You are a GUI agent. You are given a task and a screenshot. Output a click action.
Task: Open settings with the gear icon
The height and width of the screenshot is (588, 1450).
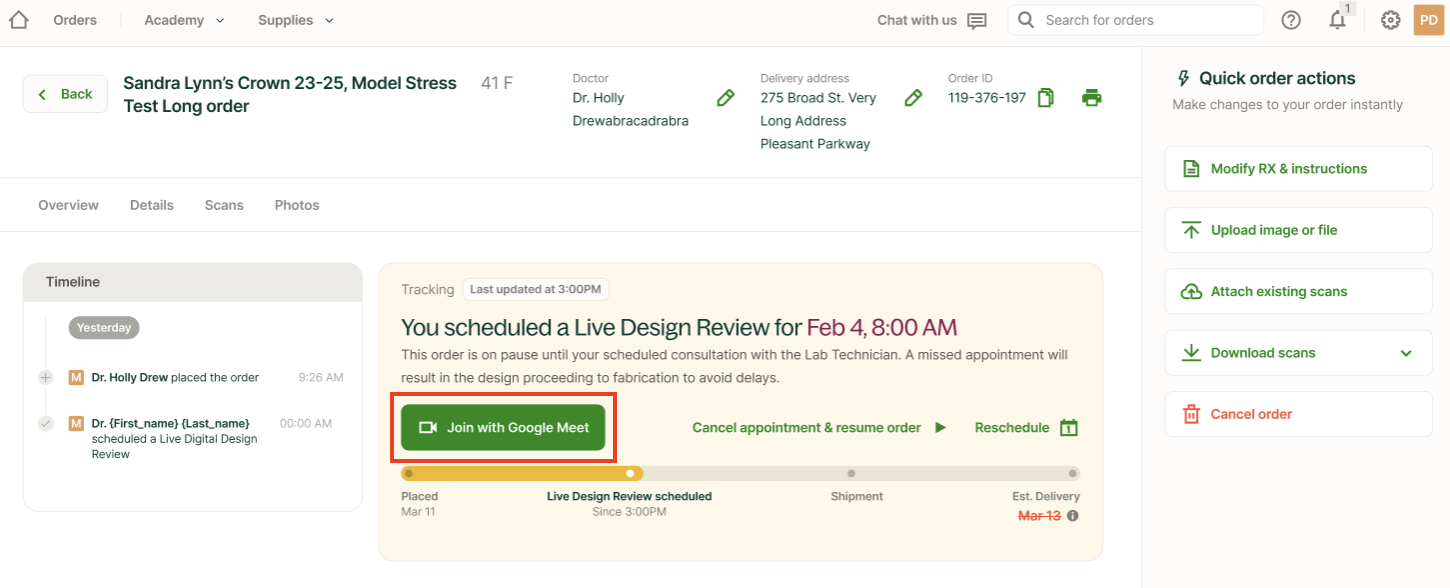click(1390, 19)
